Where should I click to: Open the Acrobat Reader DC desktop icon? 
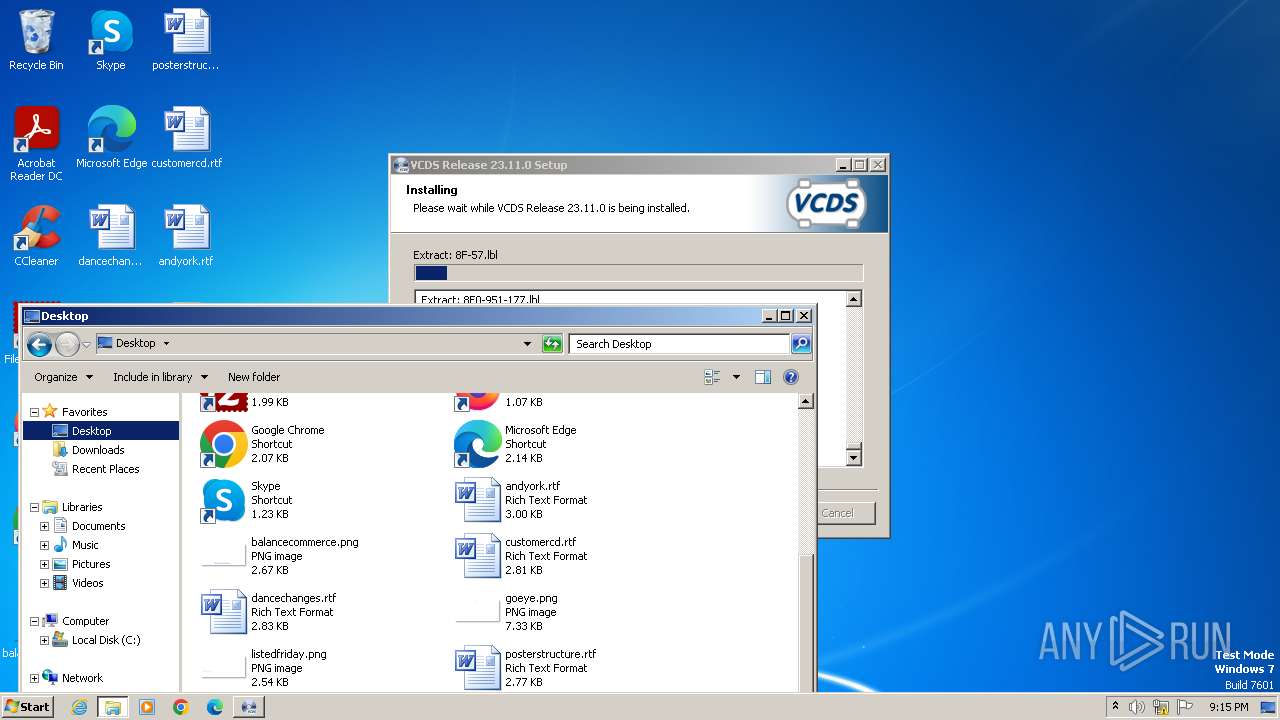pos(36,143)
